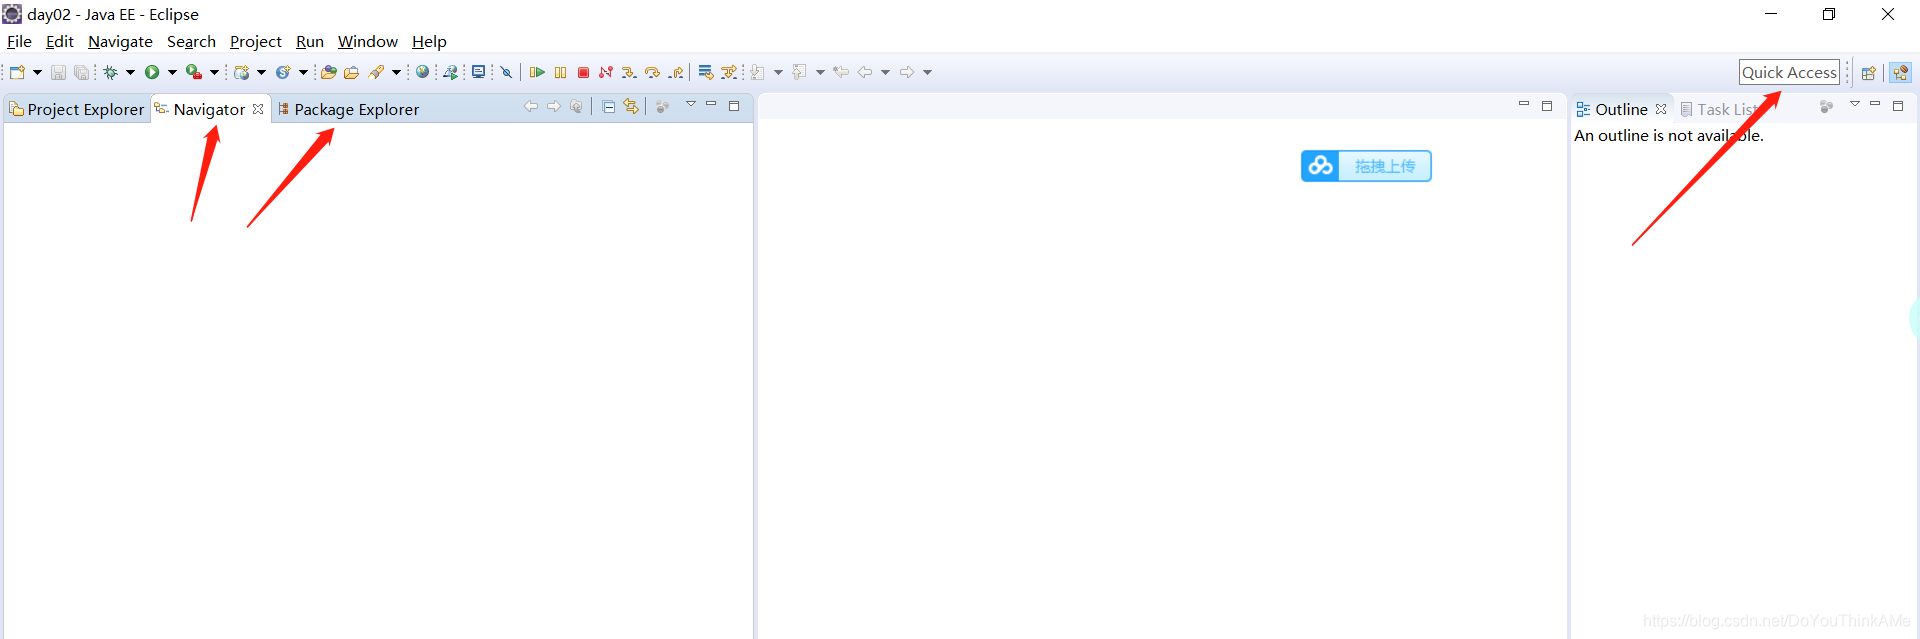Click the Save All icon
The image size is (1920, 639).
point(81,72)
